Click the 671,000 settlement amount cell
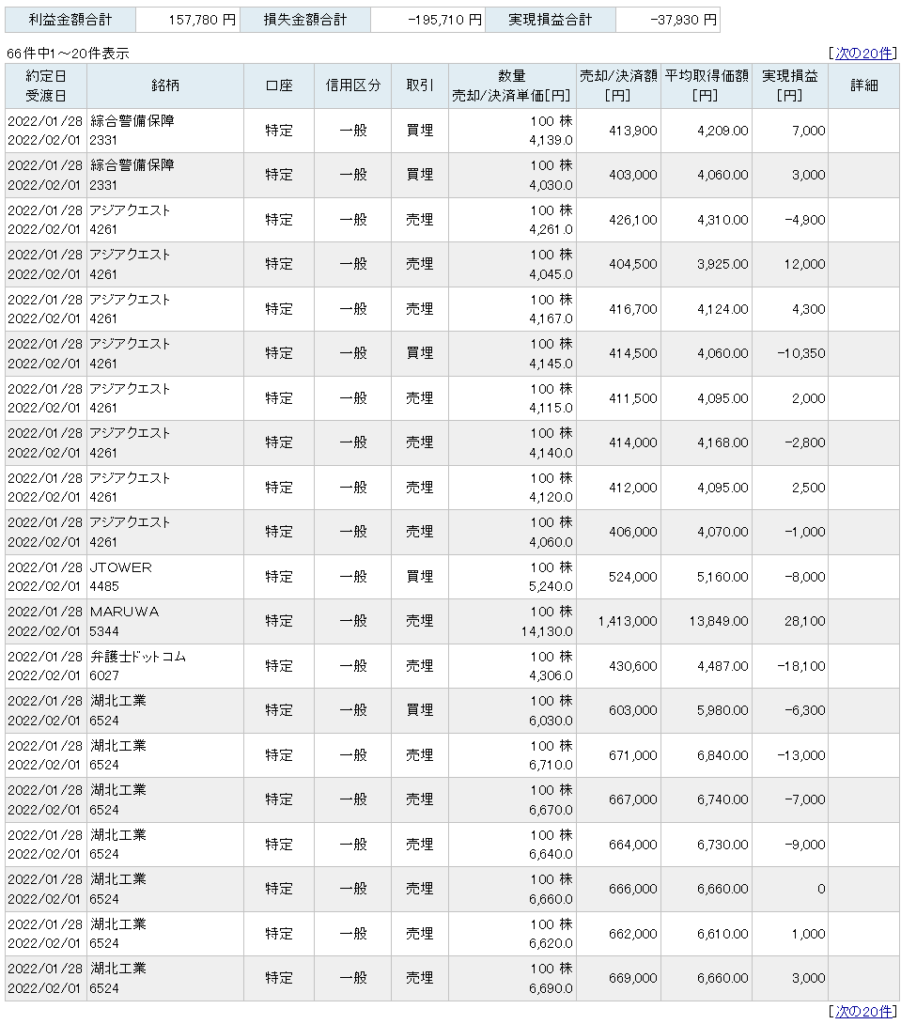 pyautogui.click(x=618, y=755)
